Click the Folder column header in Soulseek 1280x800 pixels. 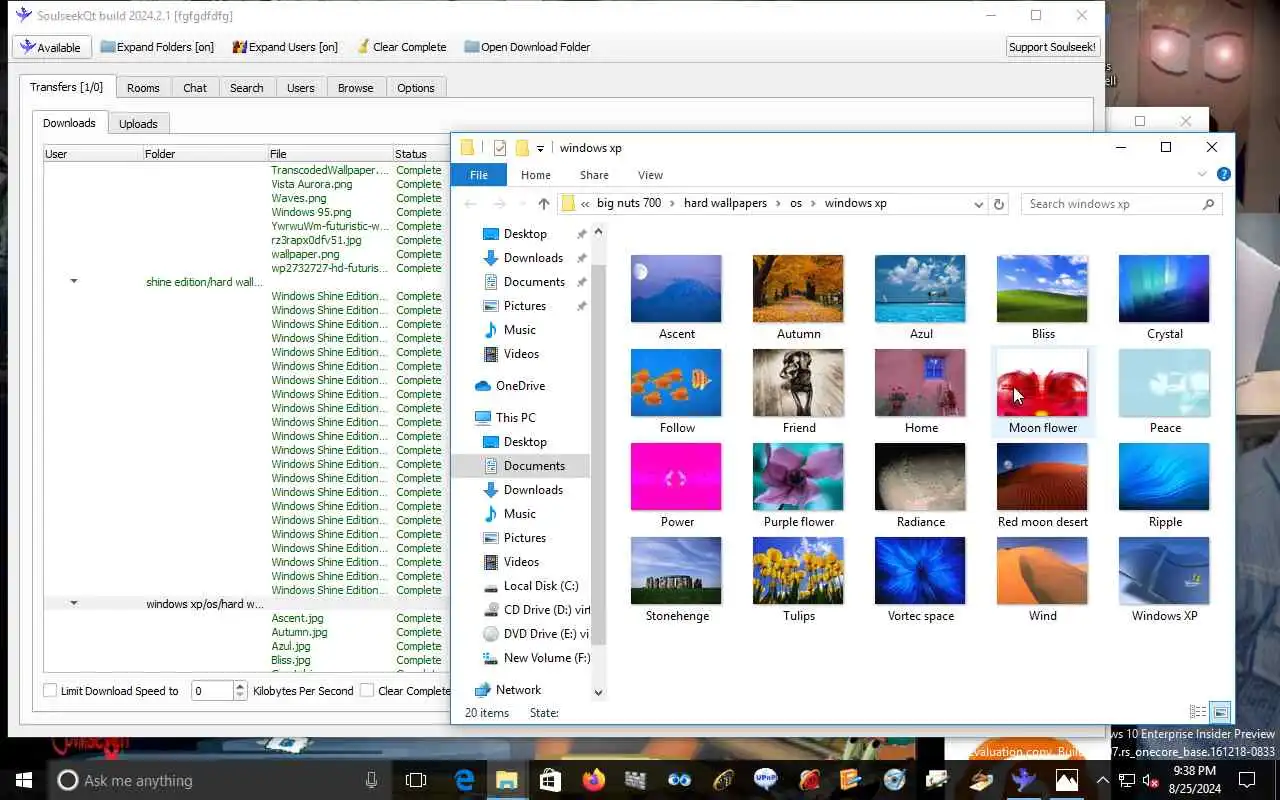tap(205, 154)
